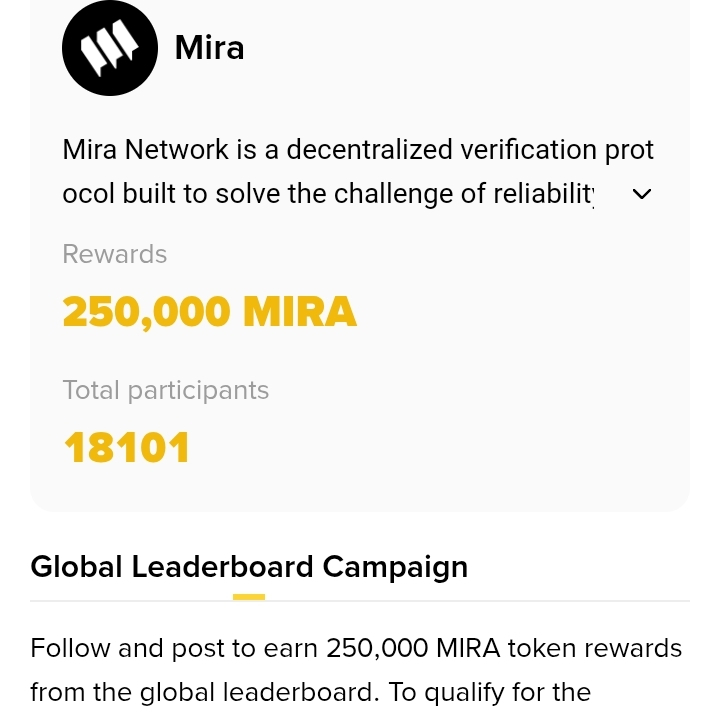Expand the Mira description with the chevron
The image size is (720, 720).
coord(643,194)
